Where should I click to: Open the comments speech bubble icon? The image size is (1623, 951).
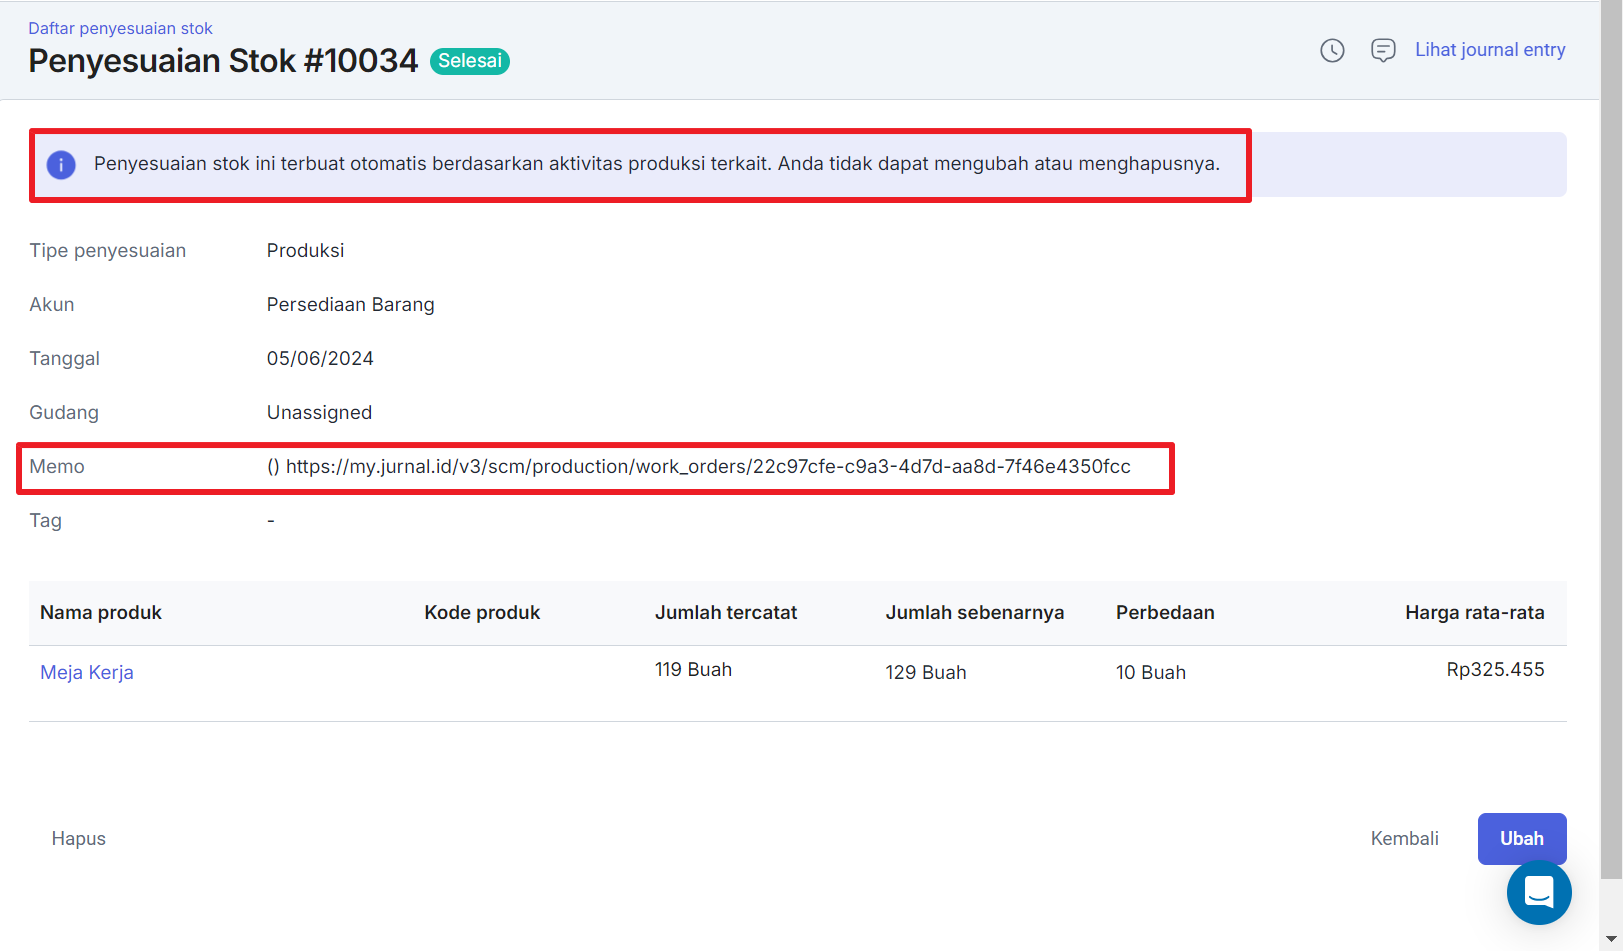pyautogui.click(x=1383, y=50)
